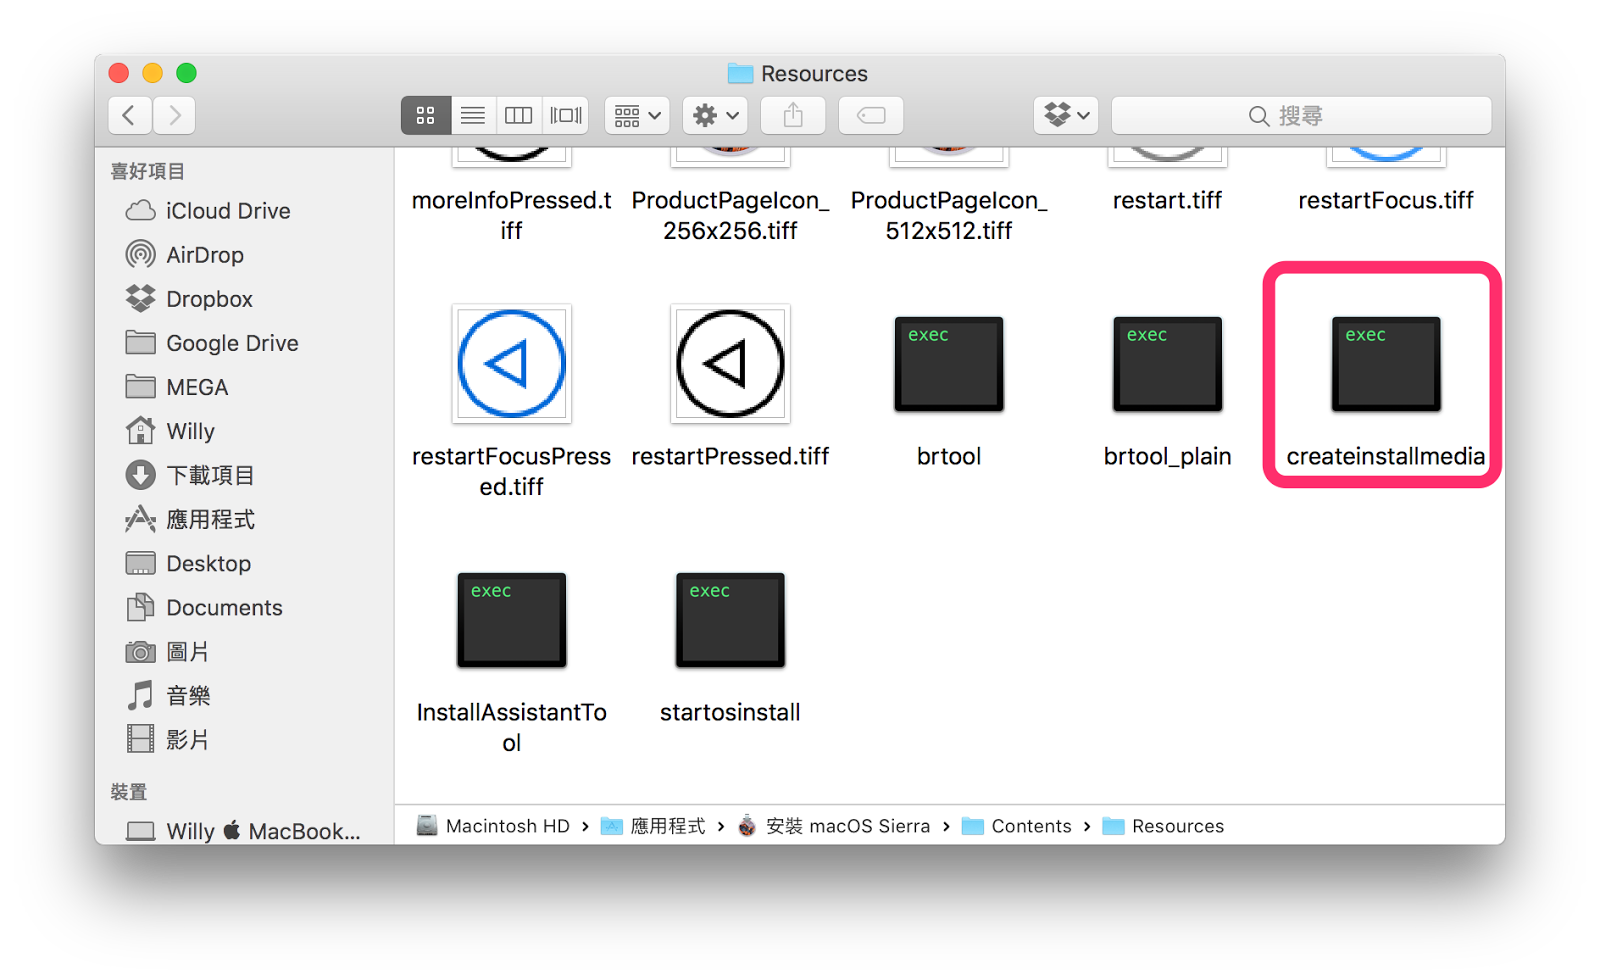Select the InstallAssistantTool exec file
The height and width of the screenshot is (980, 1600).
coord(511,620)
